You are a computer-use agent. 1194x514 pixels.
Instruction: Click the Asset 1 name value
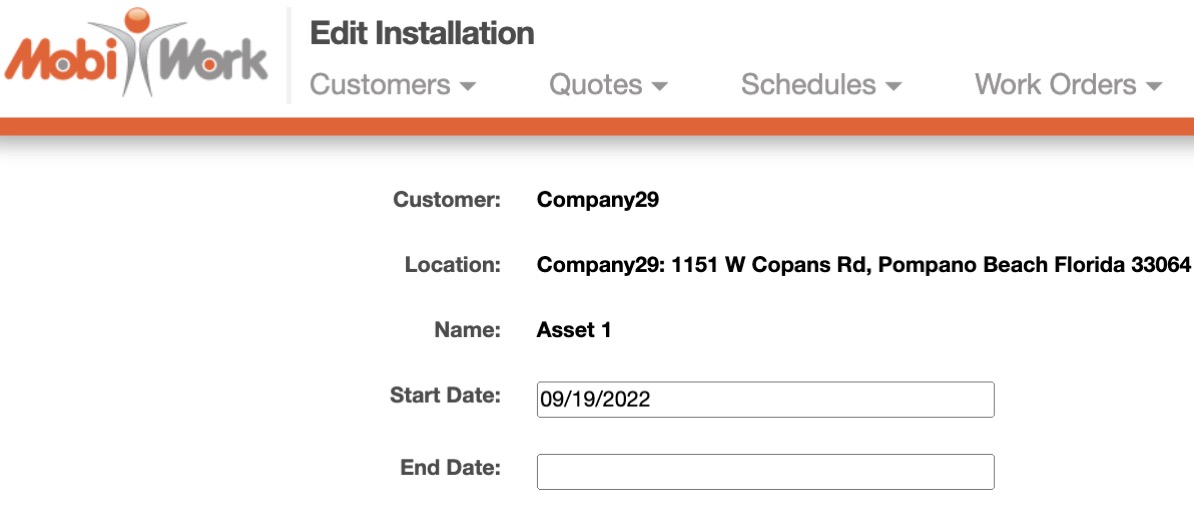click(x=573, y=330)
